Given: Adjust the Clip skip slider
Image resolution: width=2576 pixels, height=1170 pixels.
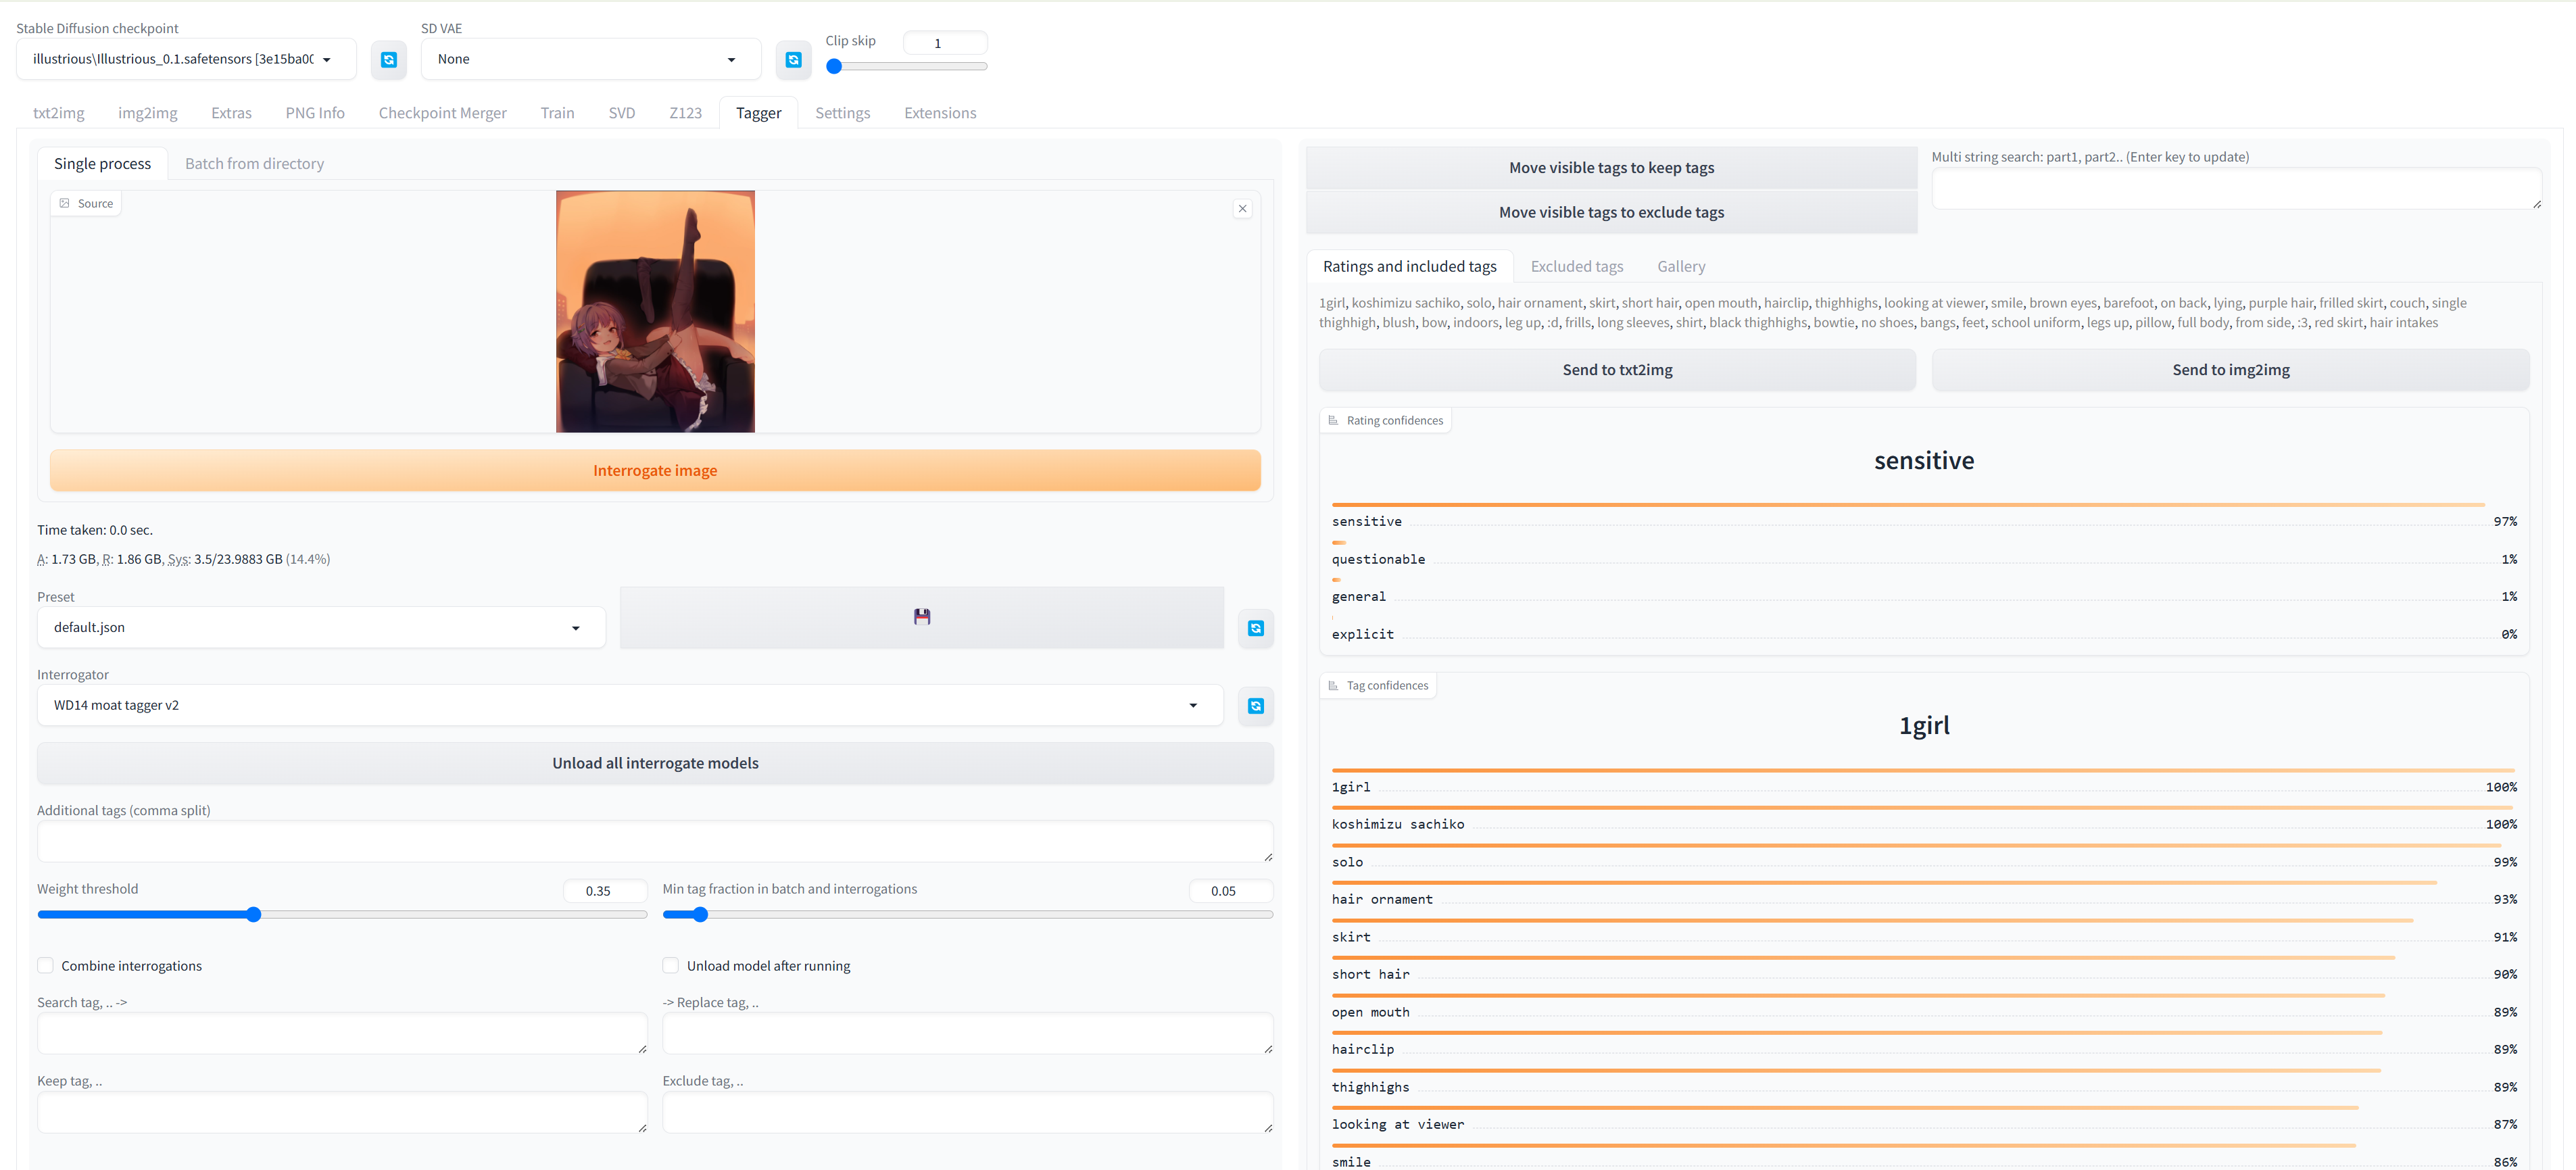Looking at the screenshot, I should point(907,67).
